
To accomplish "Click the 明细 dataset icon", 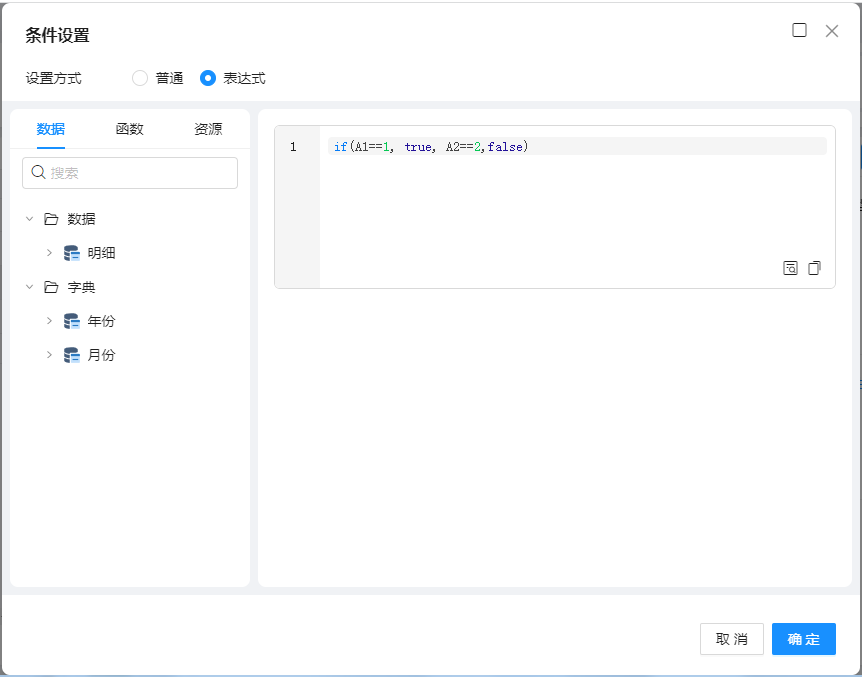I will point(72,253).
